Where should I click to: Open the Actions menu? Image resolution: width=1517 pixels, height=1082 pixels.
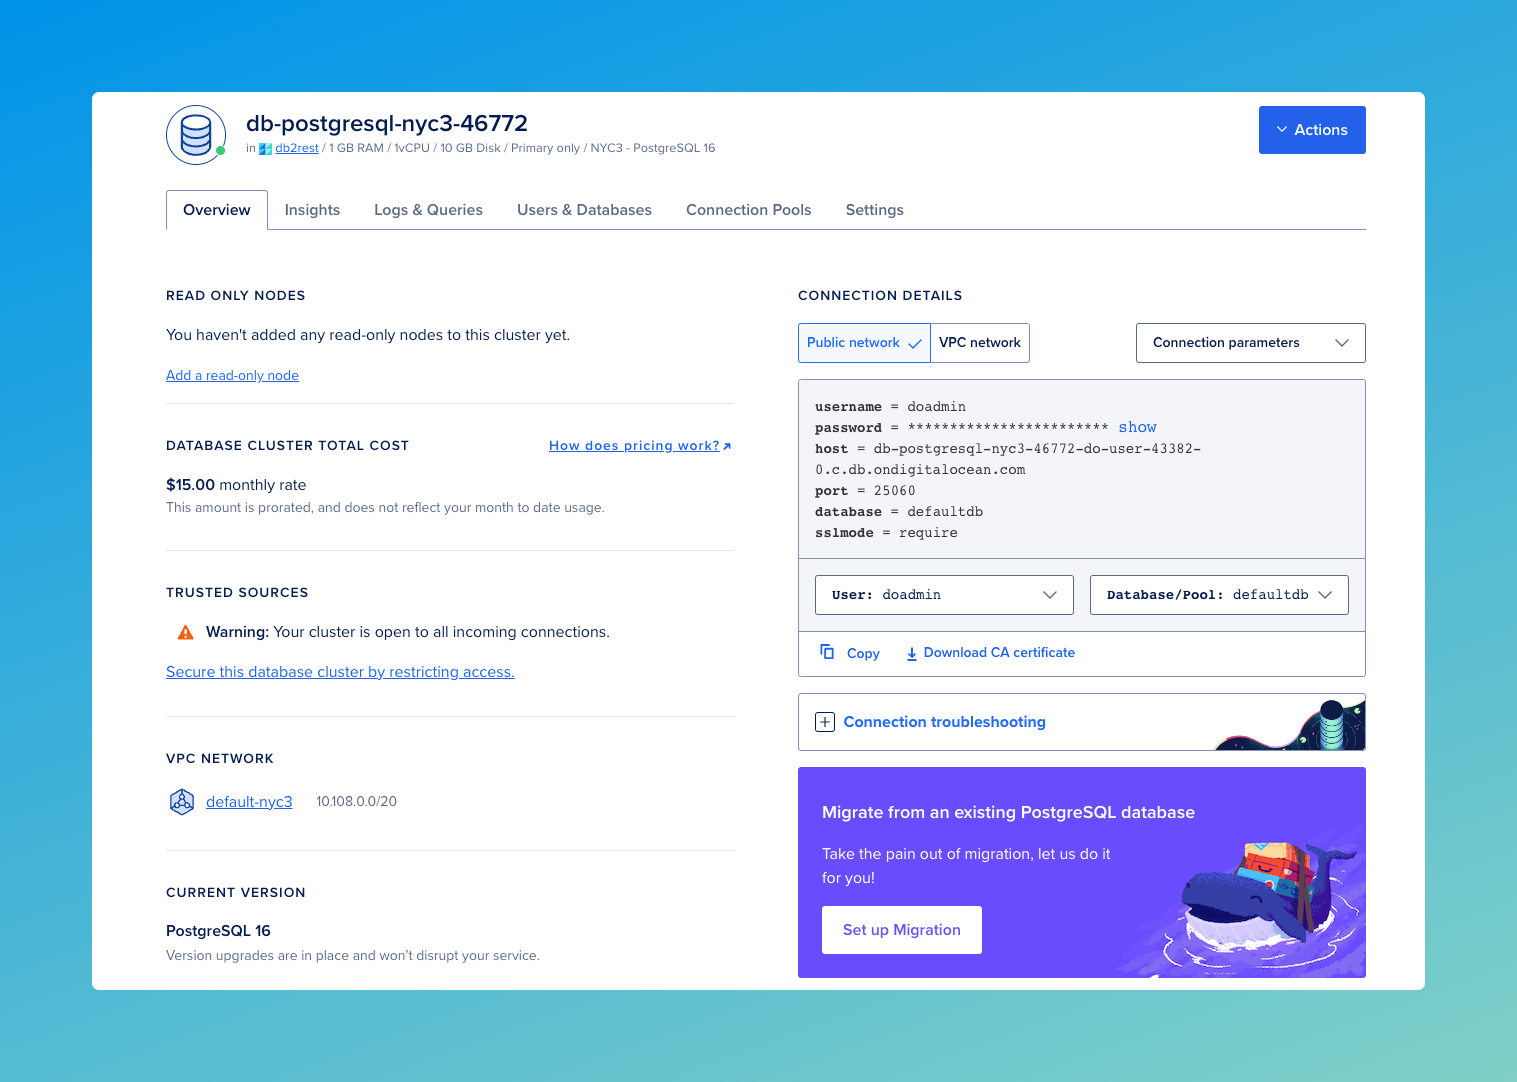[1312, 129]
